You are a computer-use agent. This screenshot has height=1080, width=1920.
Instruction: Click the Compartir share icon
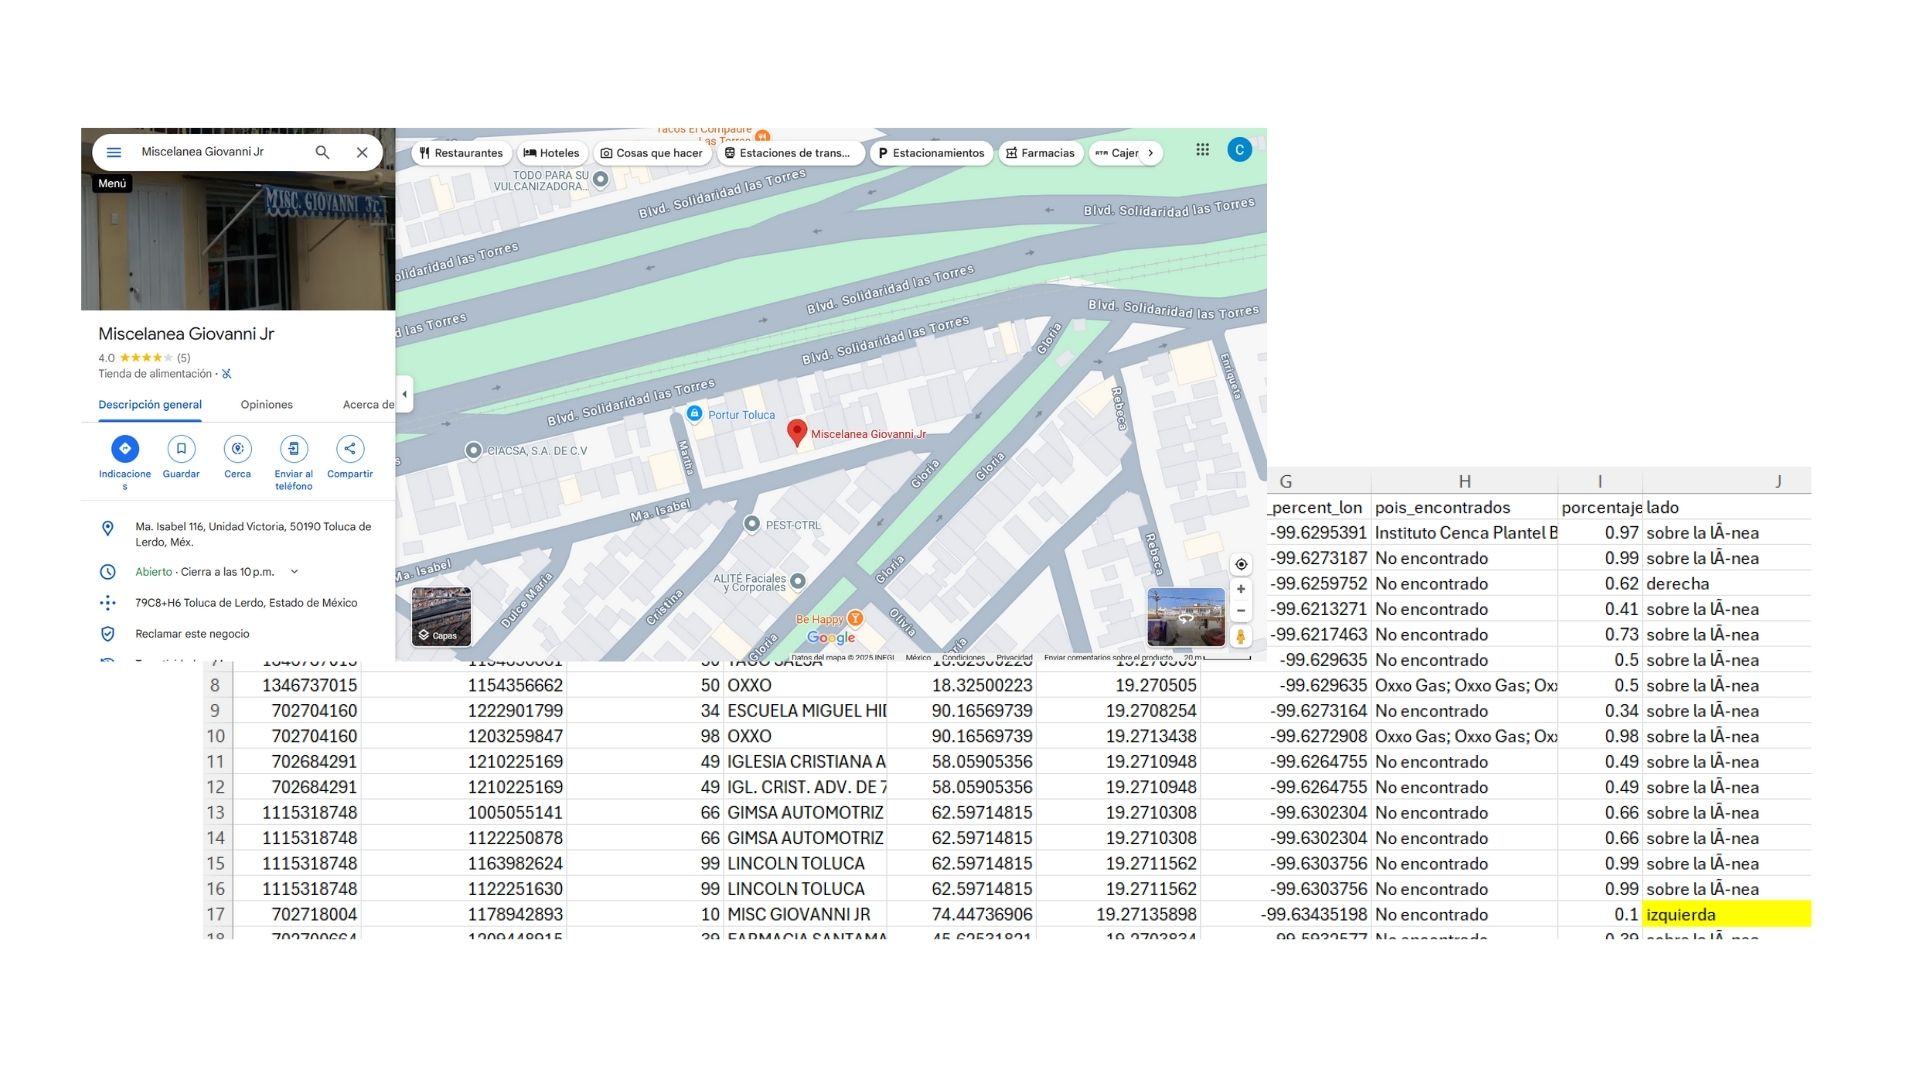[x=350, y=449]
